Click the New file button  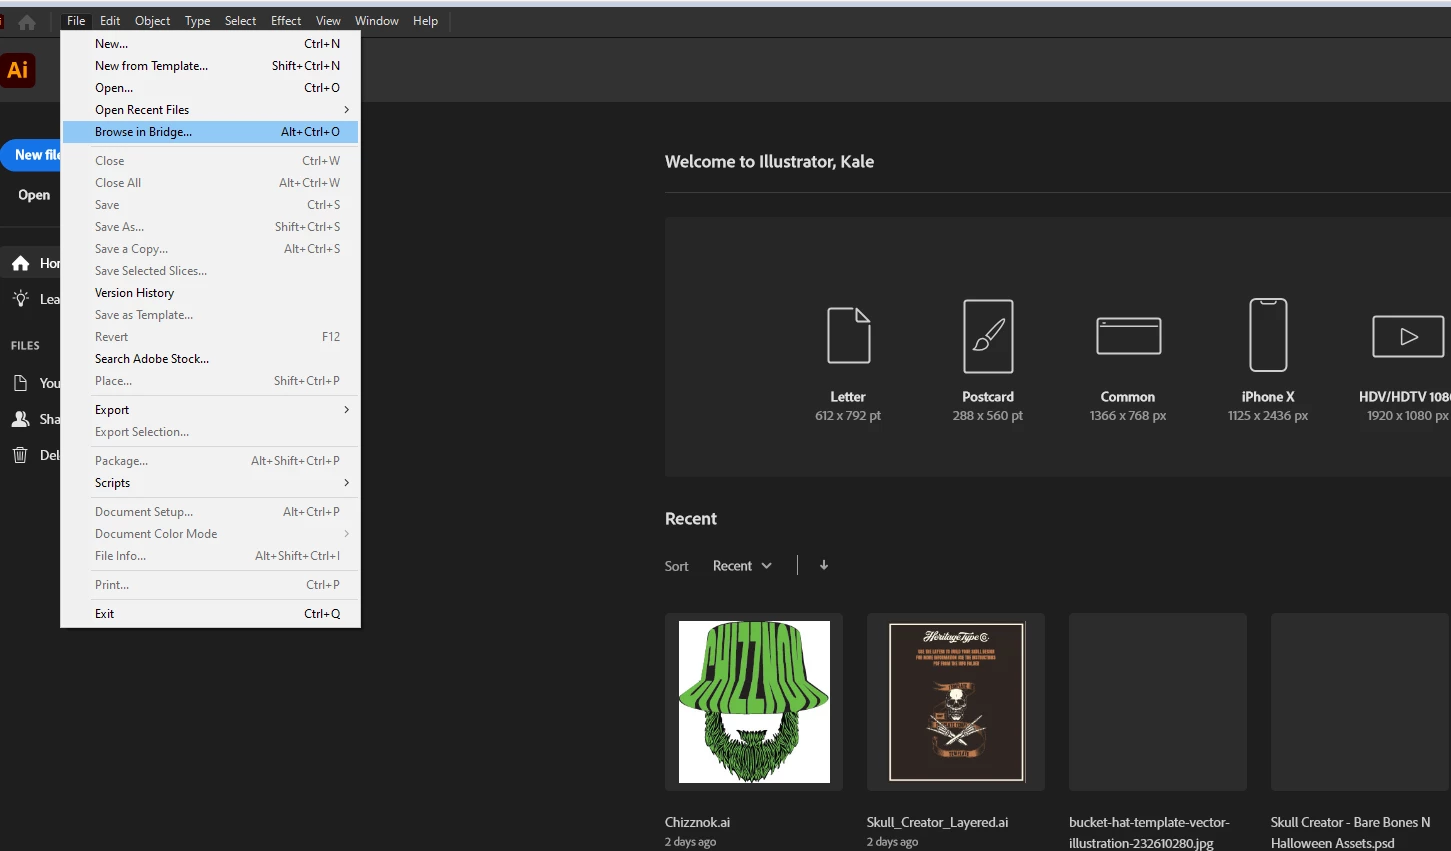click(x=30, y=155)
